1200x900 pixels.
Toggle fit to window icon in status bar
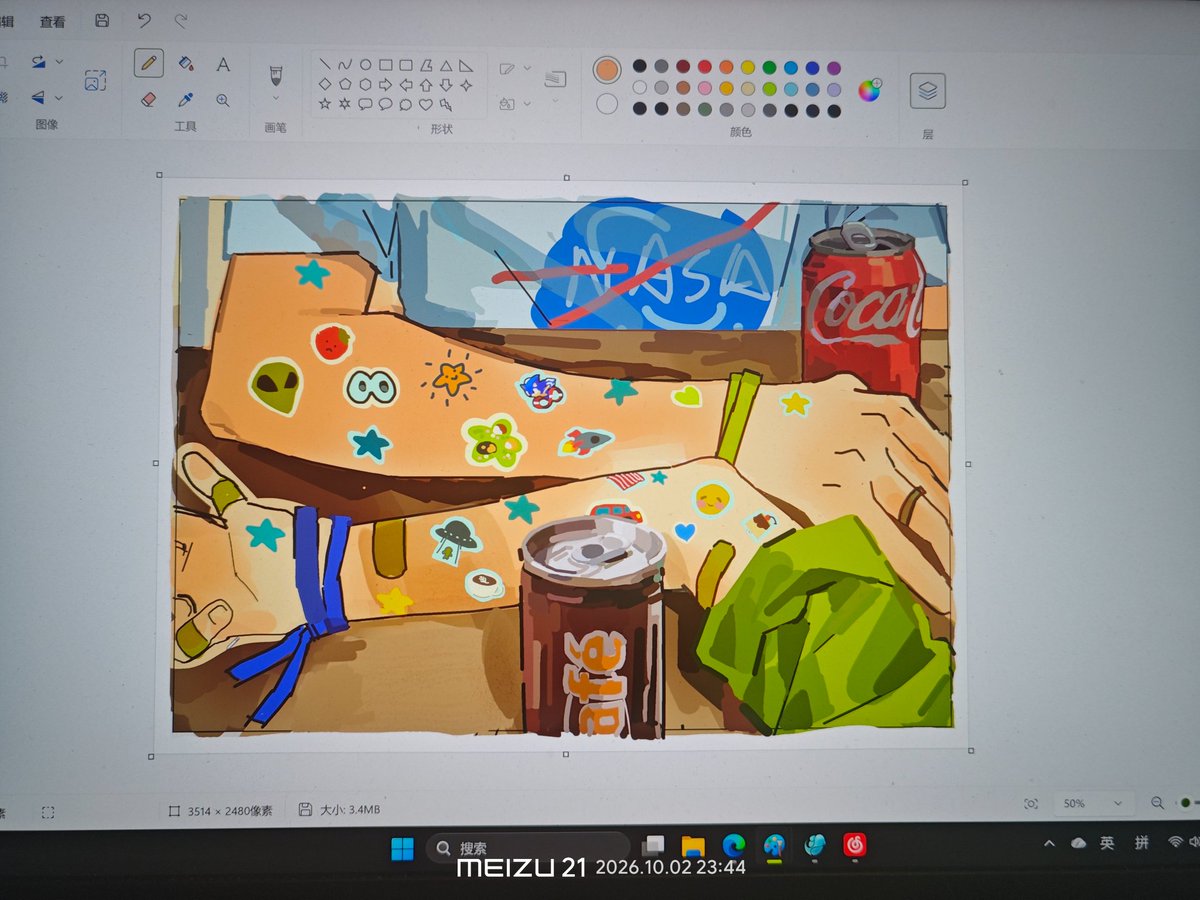[1031, 804]
